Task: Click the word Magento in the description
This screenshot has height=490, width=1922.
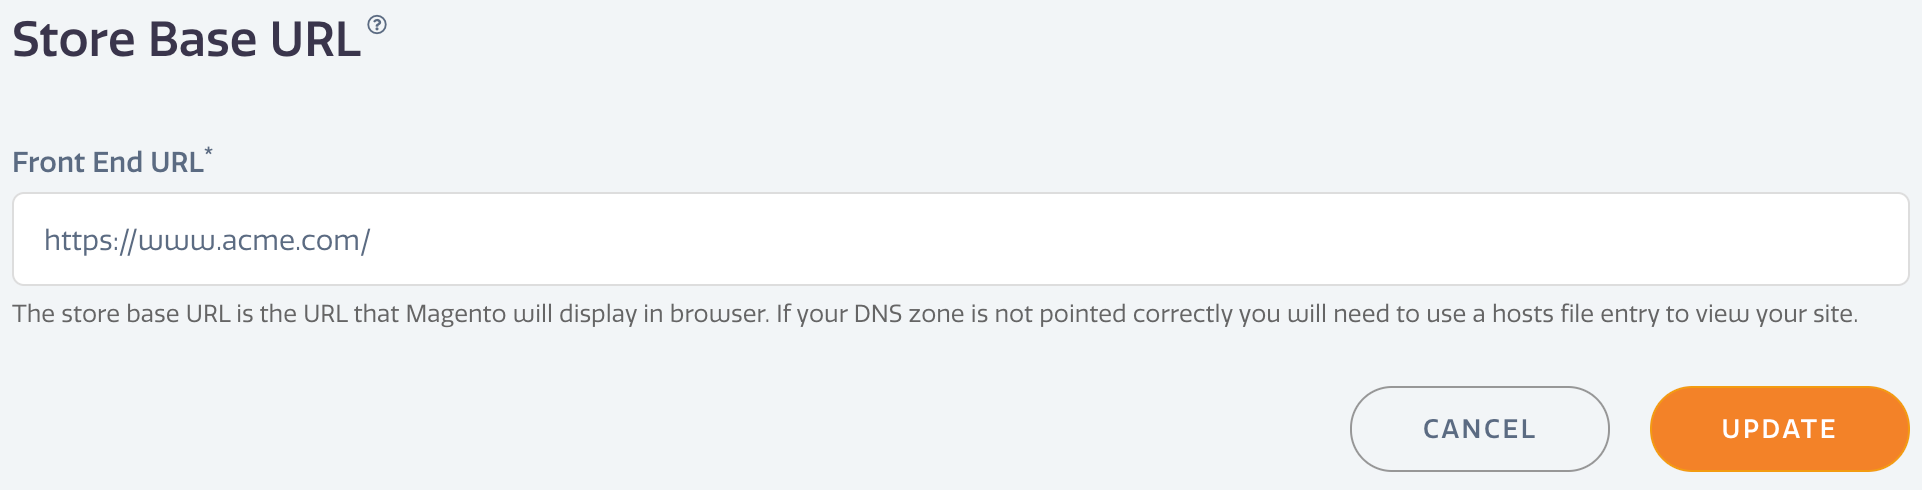Action: point(456,314)
